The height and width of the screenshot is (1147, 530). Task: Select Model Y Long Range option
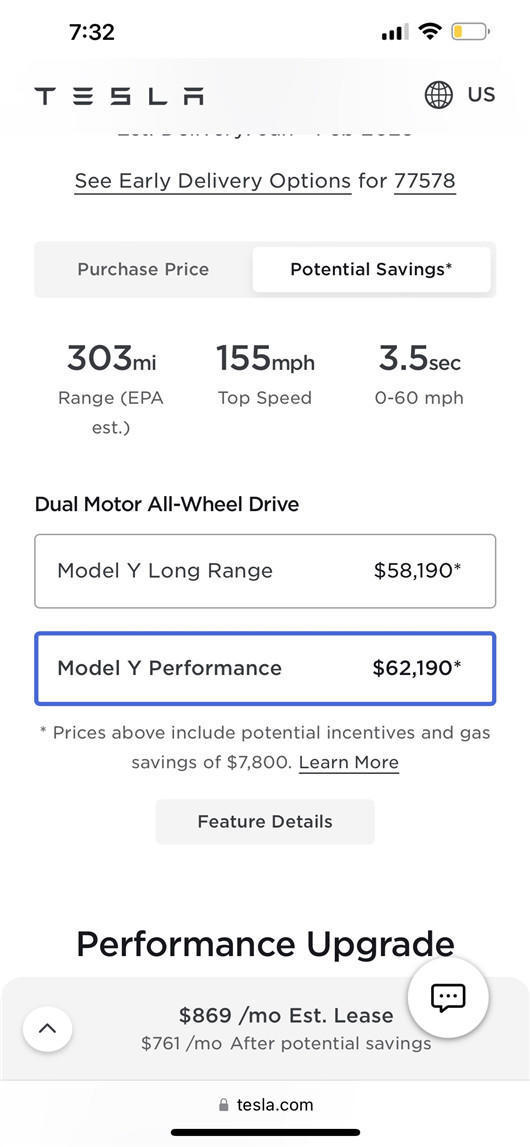click(x=265, y=571)
